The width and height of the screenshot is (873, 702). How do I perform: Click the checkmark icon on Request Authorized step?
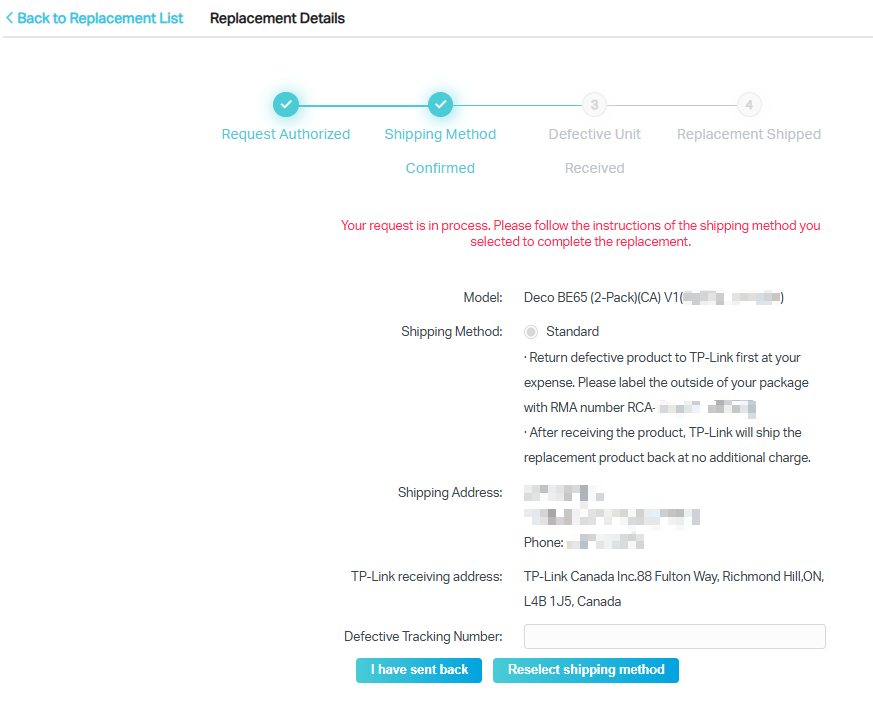(286, 104)
